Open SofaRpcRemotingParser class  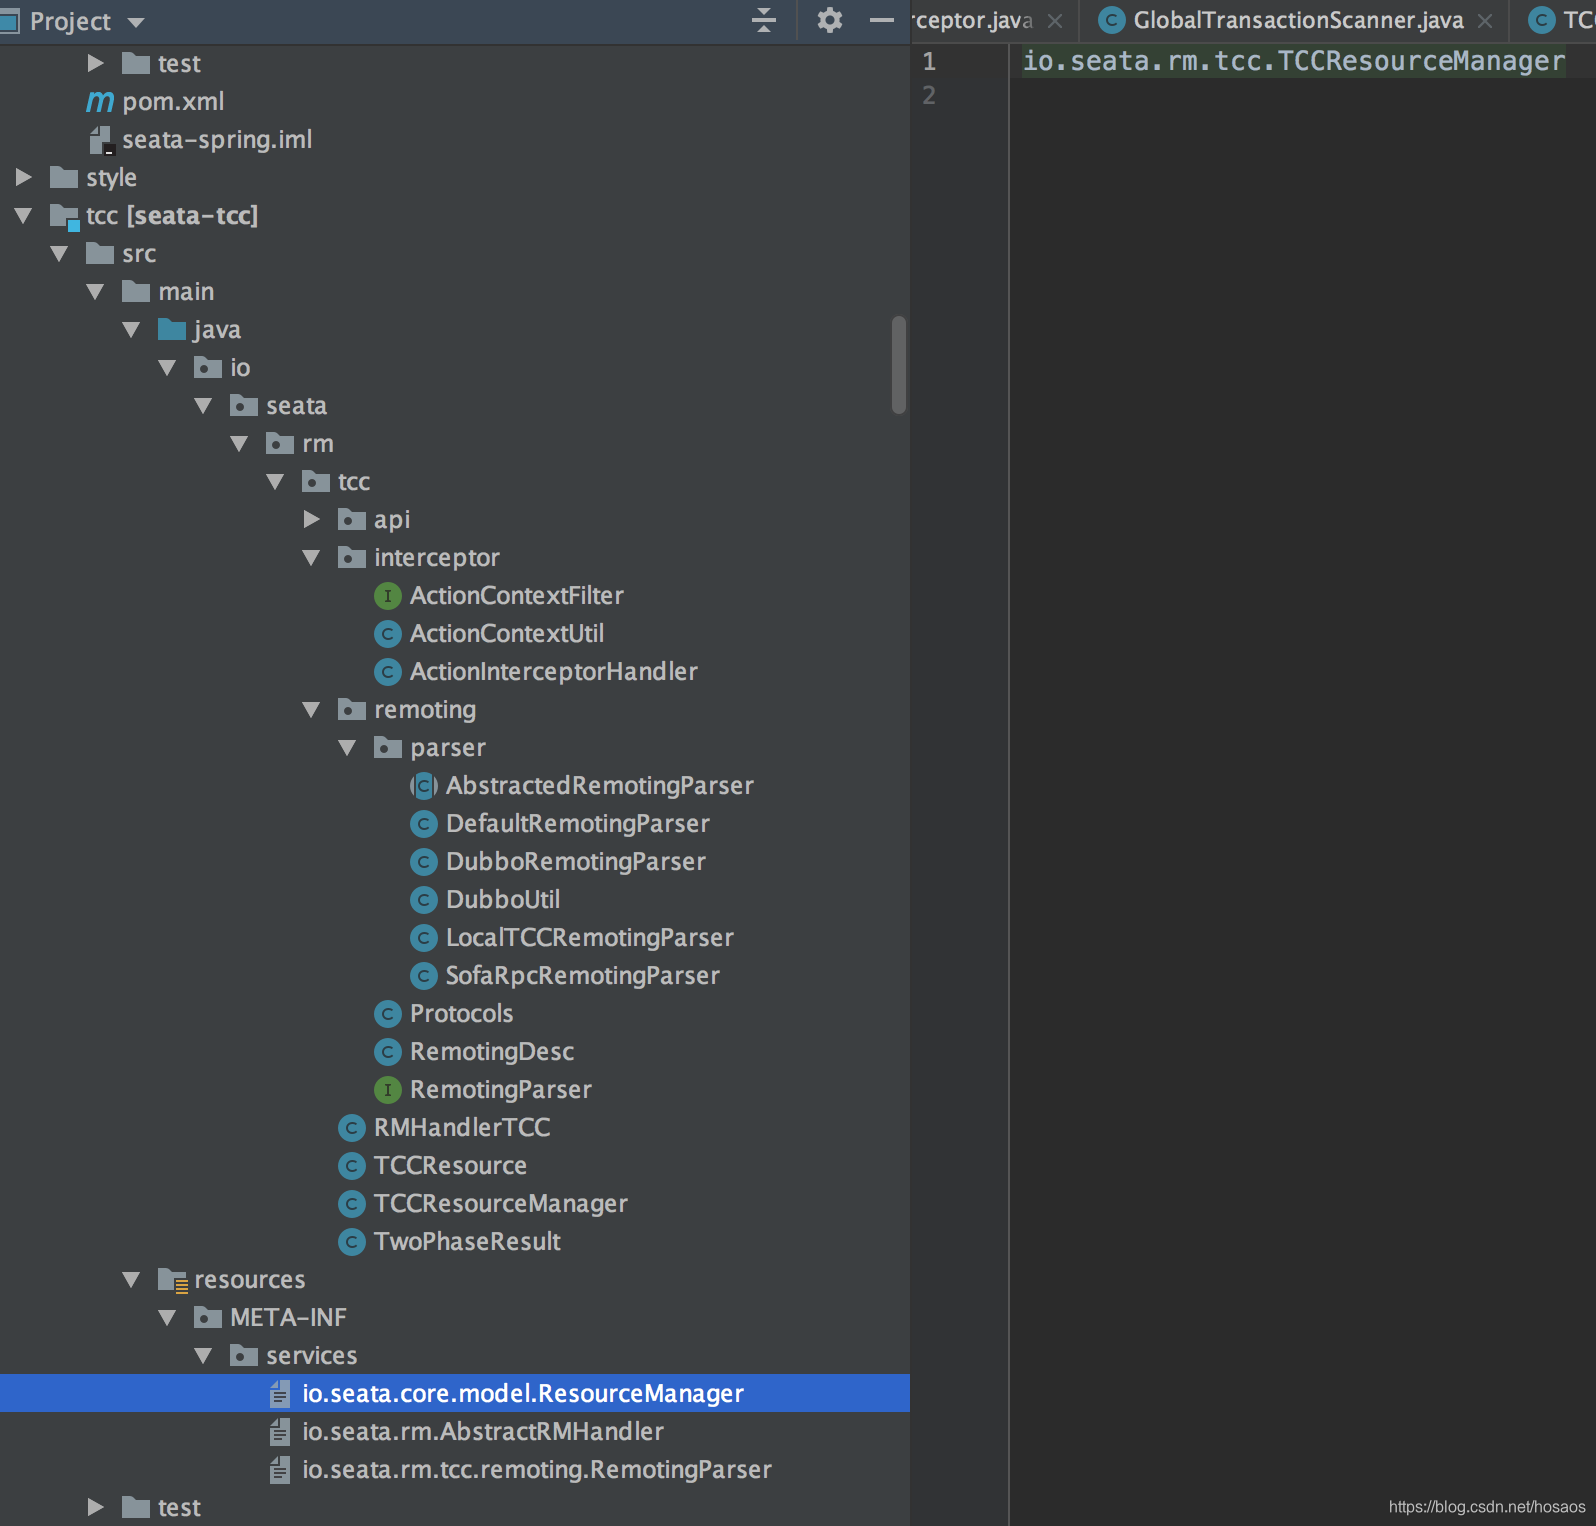[583, 975]
